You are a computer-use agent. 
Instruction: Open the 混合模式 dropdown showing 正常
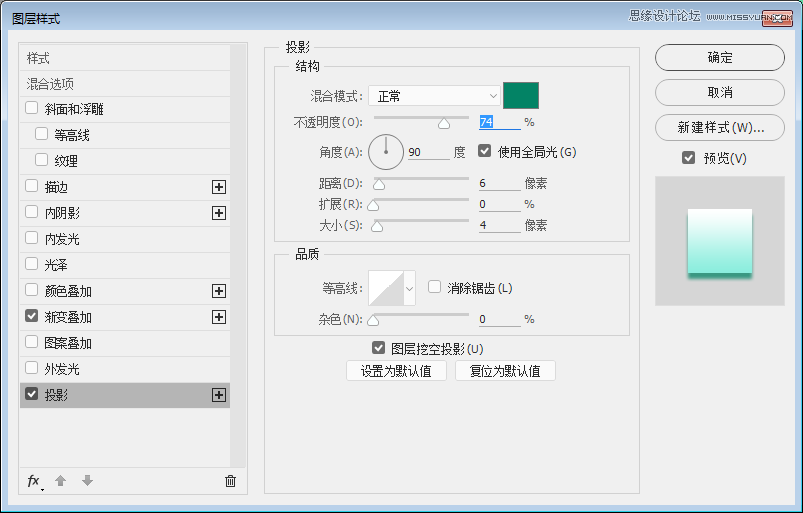(434, 96)
